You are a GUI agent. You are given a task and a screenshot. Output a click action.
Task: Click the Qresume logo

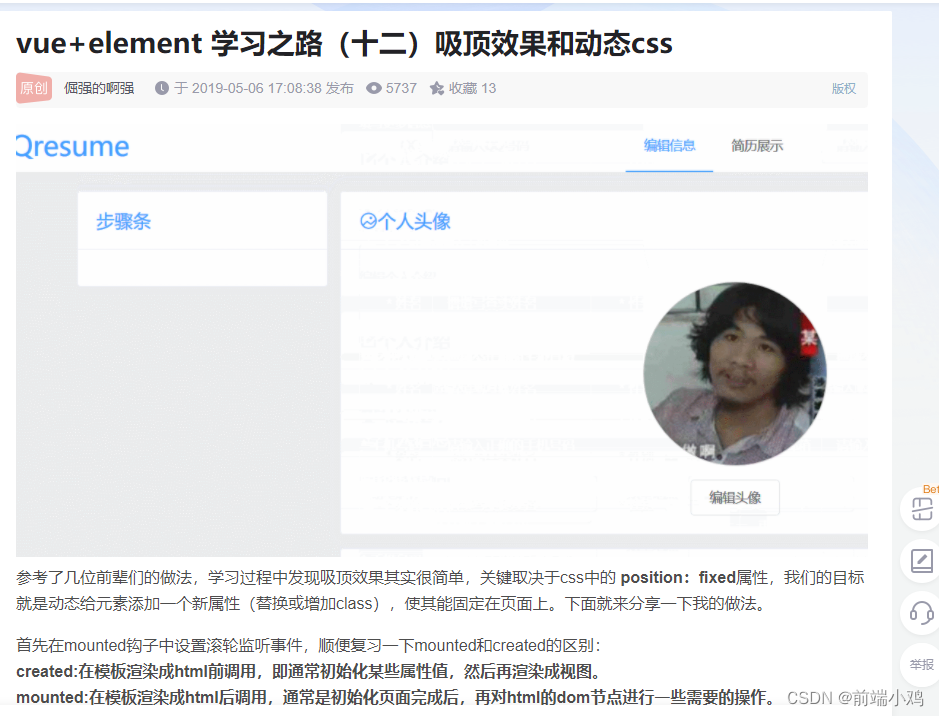coord(72,147)
